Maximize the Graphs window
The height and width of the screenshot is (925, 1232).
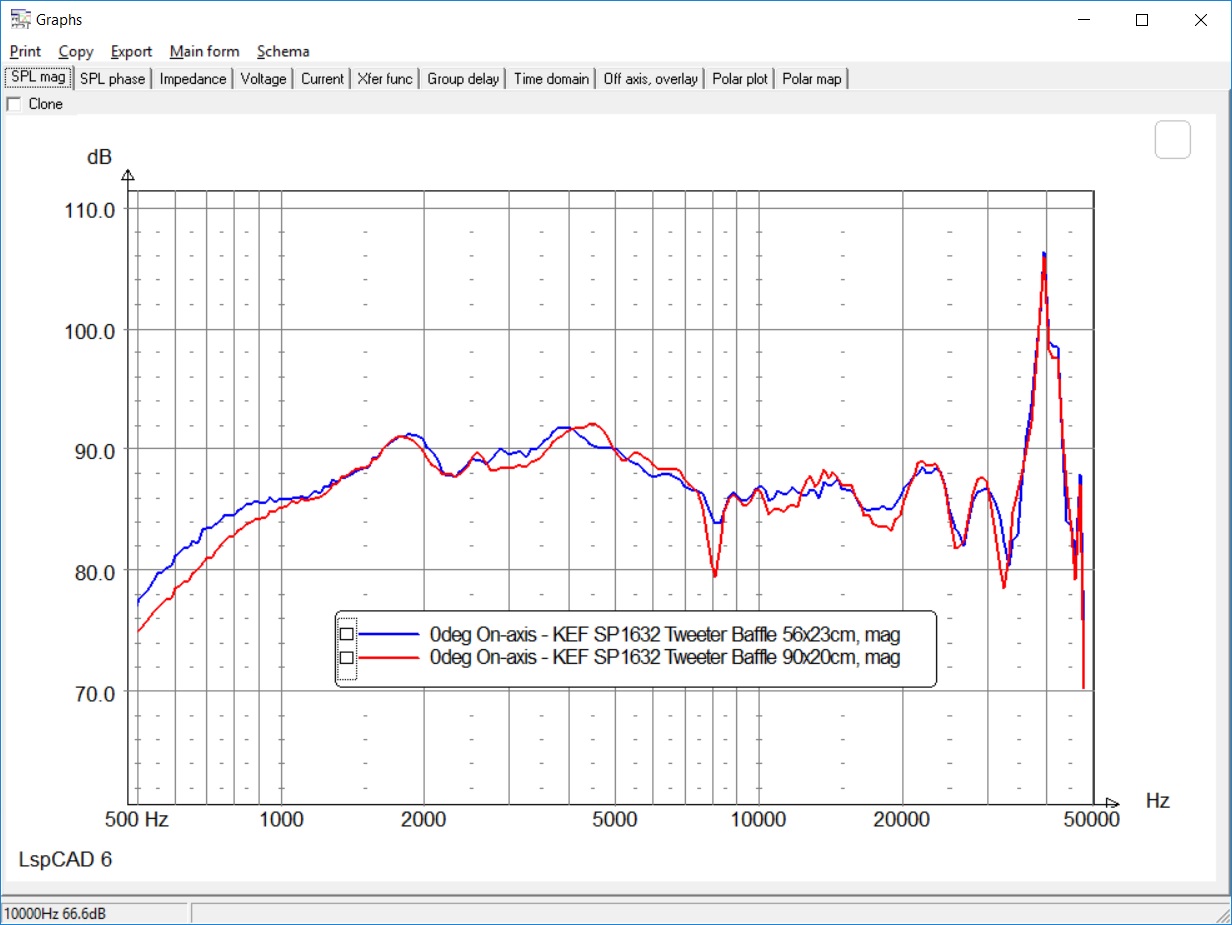(x=1142, y=20)
